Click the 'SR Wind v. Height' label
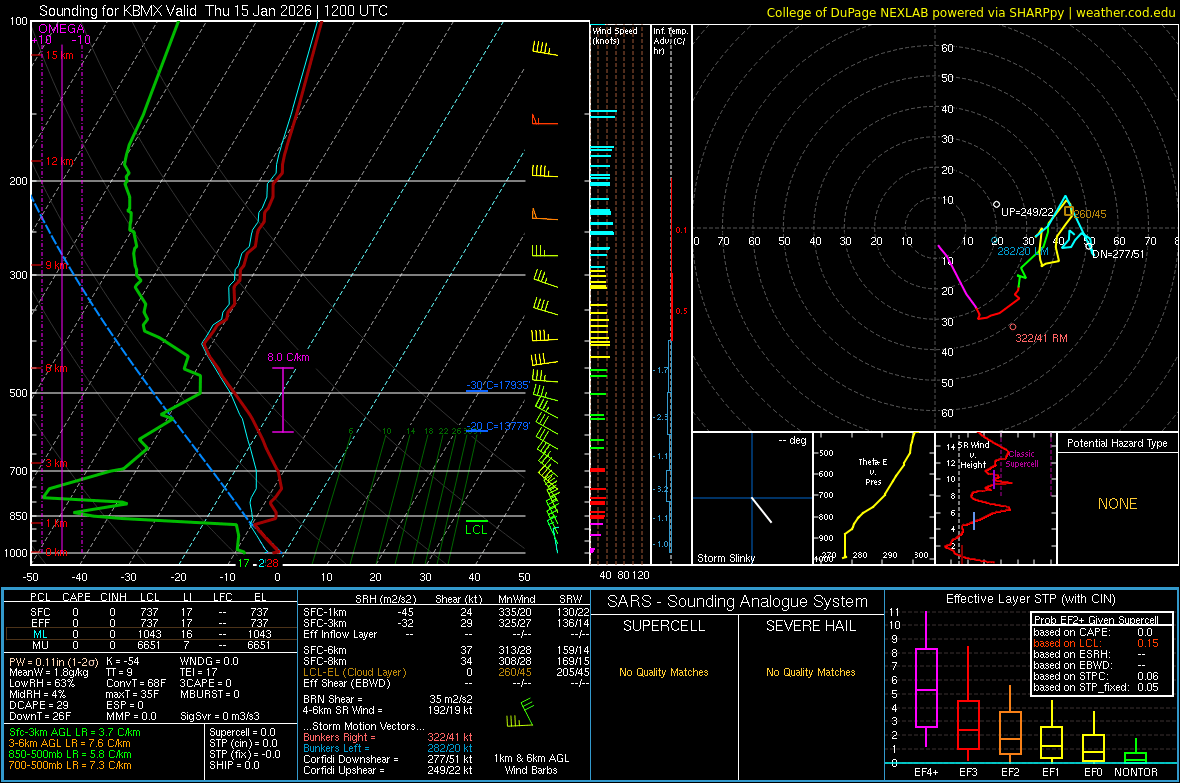The width and height of the screenshot is (1180, 783). point(973,455)
